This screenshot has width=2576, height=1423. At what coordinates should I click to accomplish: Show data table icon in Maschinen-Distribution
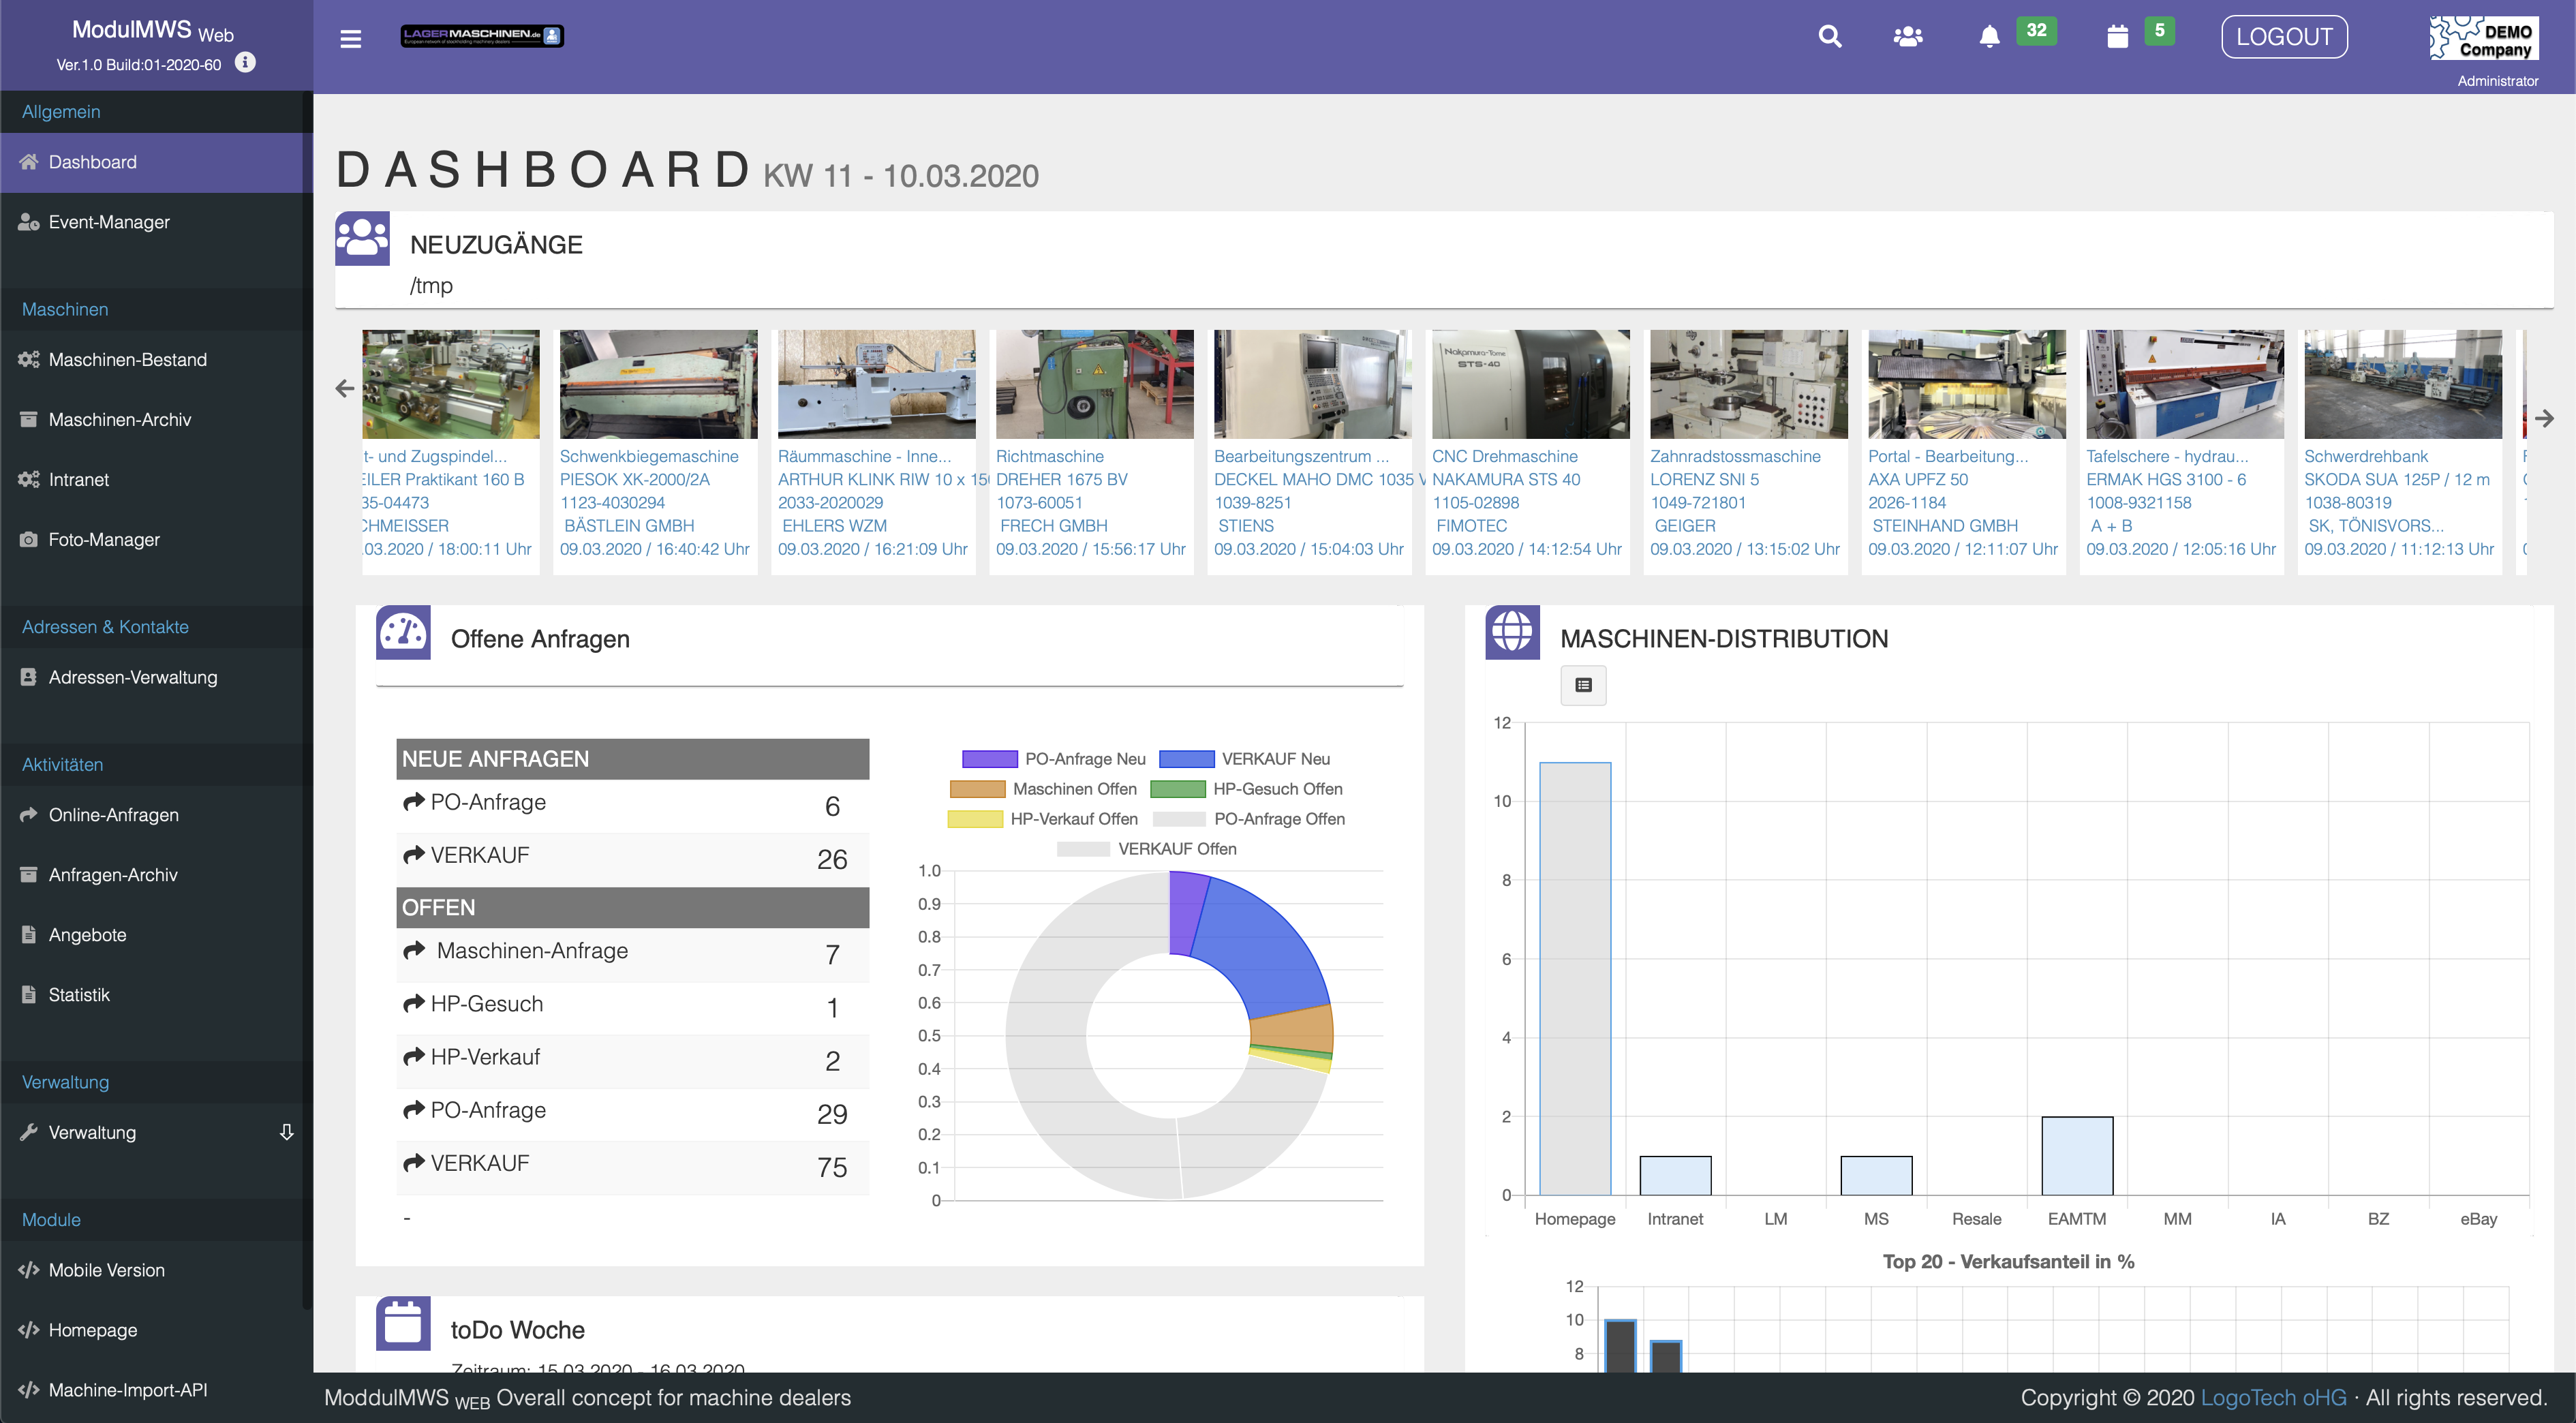coord(1583,685)
